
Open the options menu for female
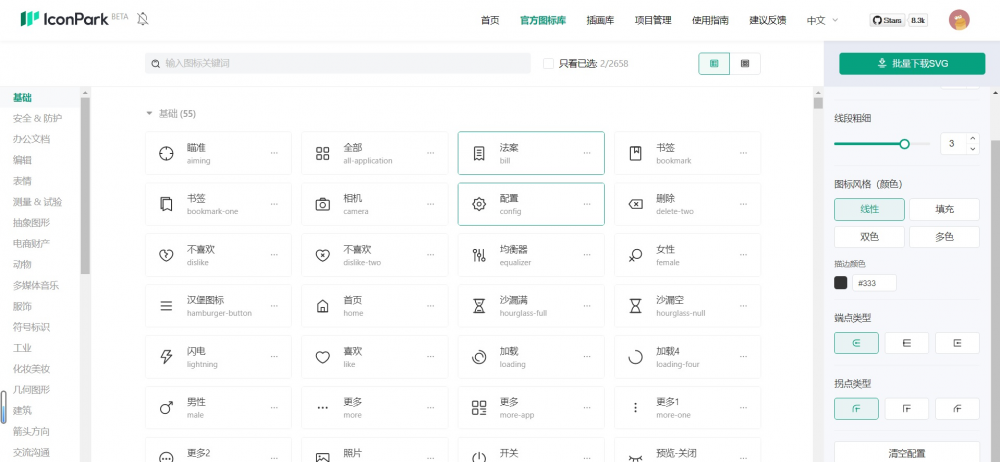(743, 255)
